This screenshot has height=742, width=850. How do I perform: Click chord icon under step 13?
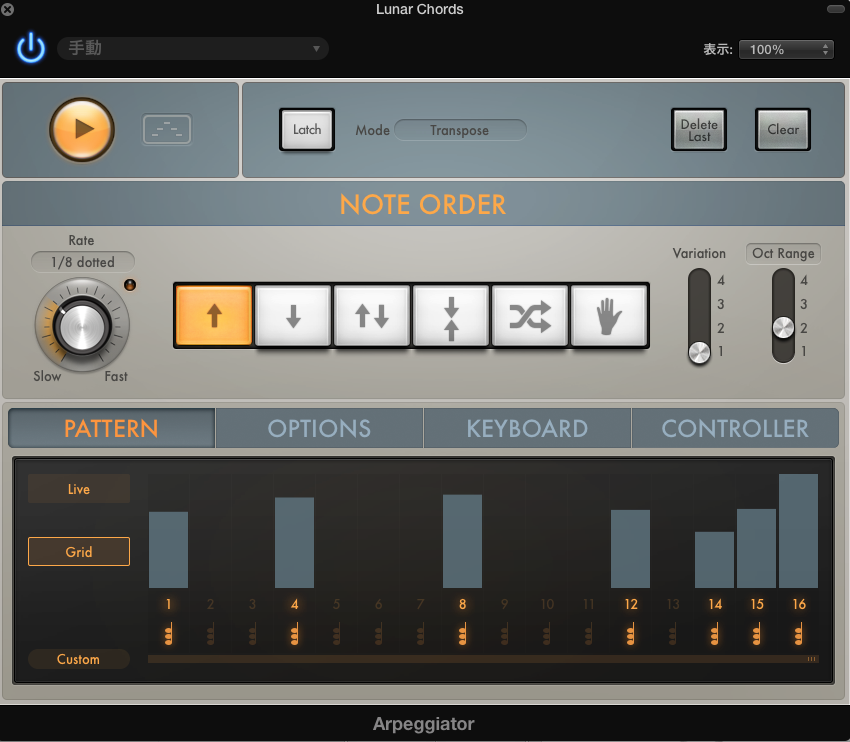(x=673, y=634)
